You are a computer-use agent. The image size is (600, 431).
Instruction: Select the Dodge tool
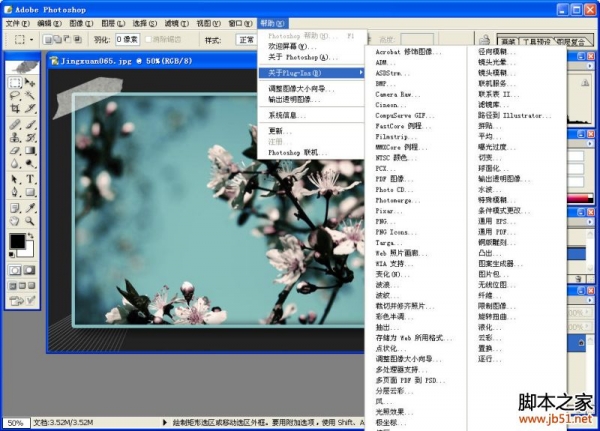pos(30,163)
